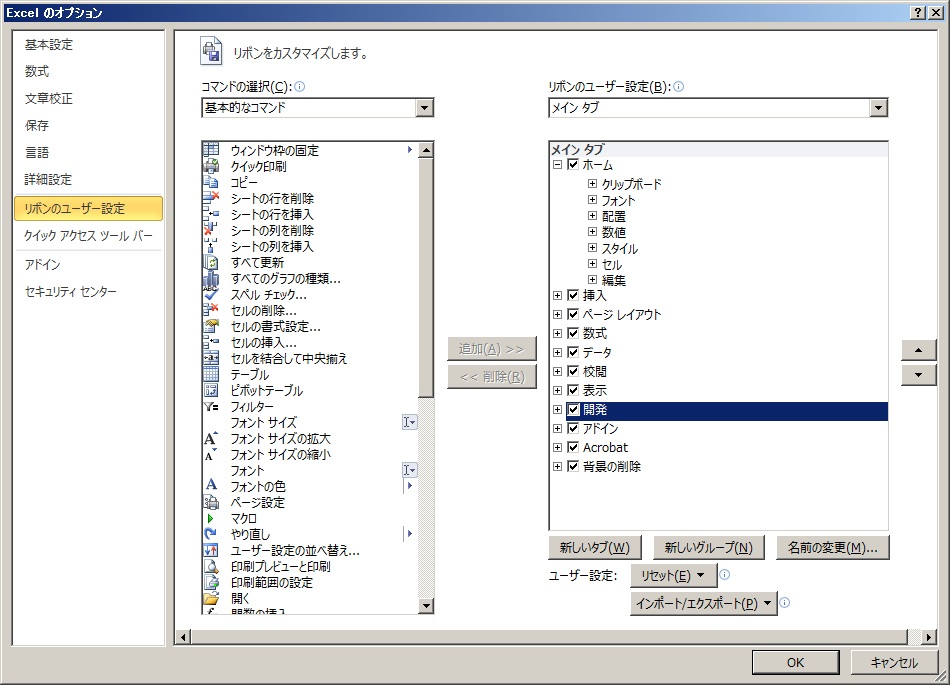Click the horizontal scrollbar right arrow
Image resolution: width=950 pixels, height=685 pixels.
[929, 637]
